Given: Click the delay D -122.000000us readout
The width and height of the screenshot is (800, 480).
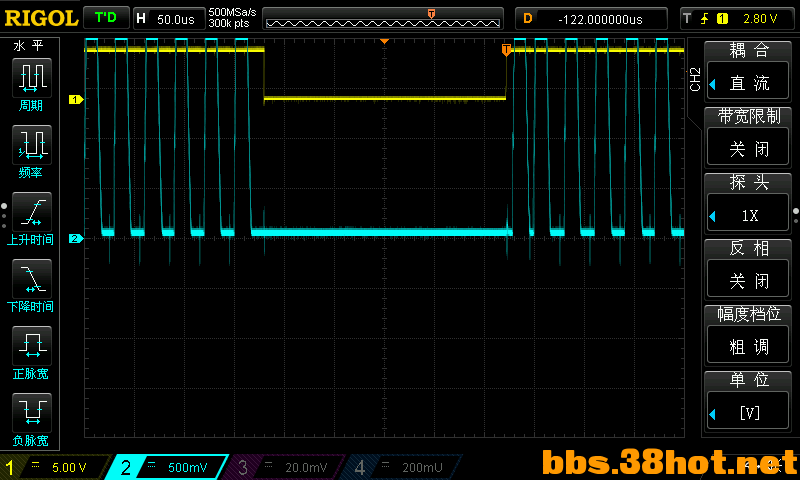Looking at the screenshot, I should [x=600, y=19].
